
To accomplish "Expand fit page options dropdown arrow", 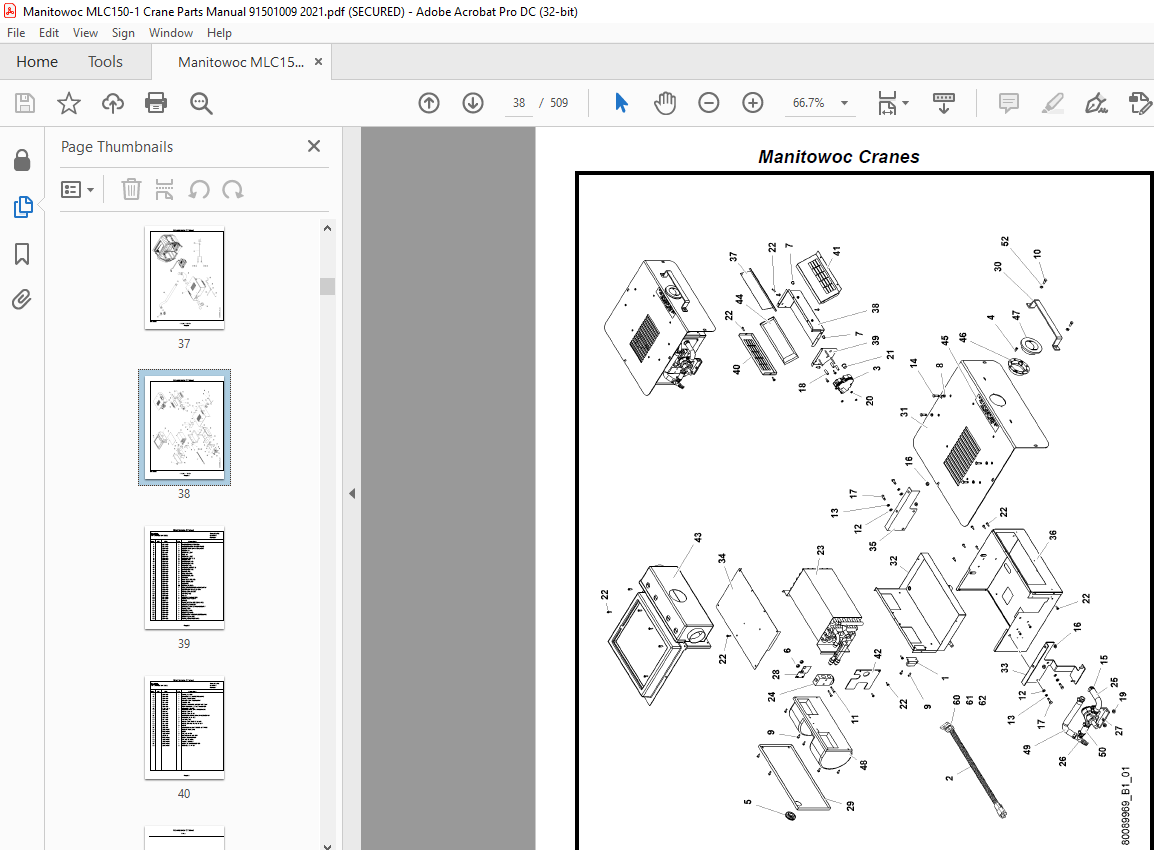I will coord(905,103).
